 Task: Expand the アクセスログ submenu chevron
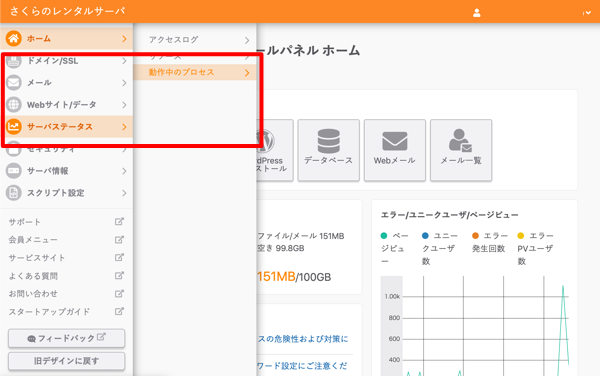point(247,40)
